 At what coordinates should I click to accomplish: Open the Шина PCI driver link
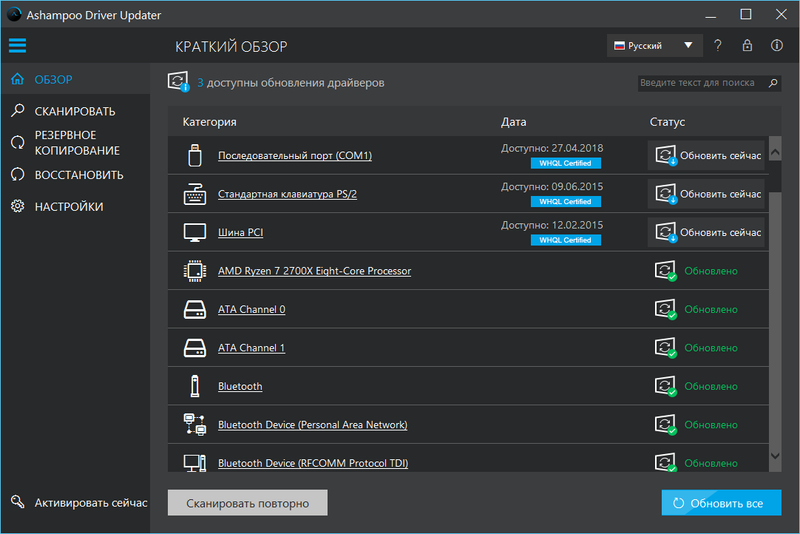[240, 233]
